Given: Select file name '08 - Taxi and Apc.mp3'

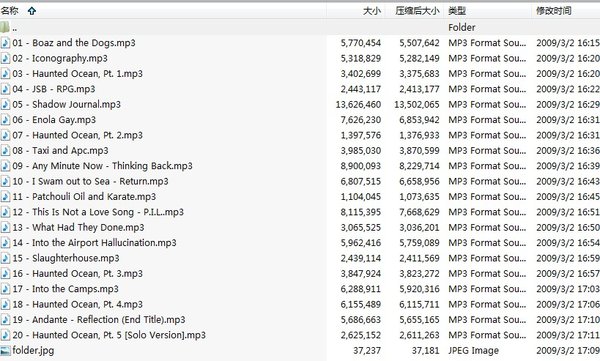Looking at the screenshot, I should point(60,150).
